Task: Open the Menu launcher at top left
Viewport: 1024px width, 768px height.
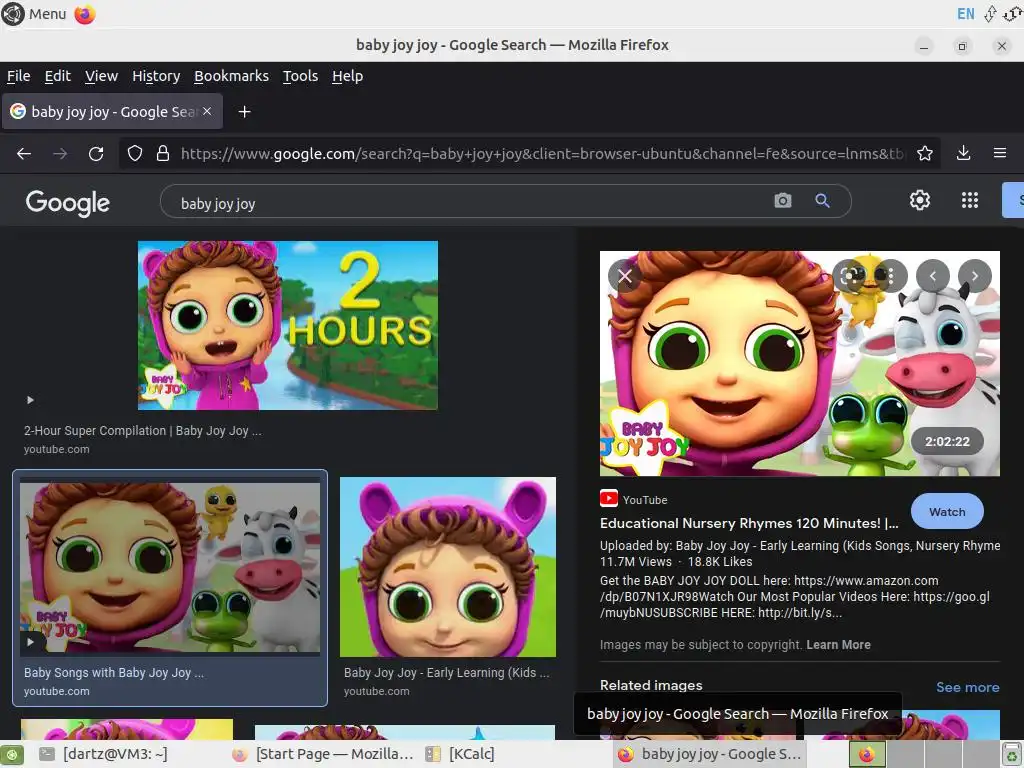Action: click(34, 14)
